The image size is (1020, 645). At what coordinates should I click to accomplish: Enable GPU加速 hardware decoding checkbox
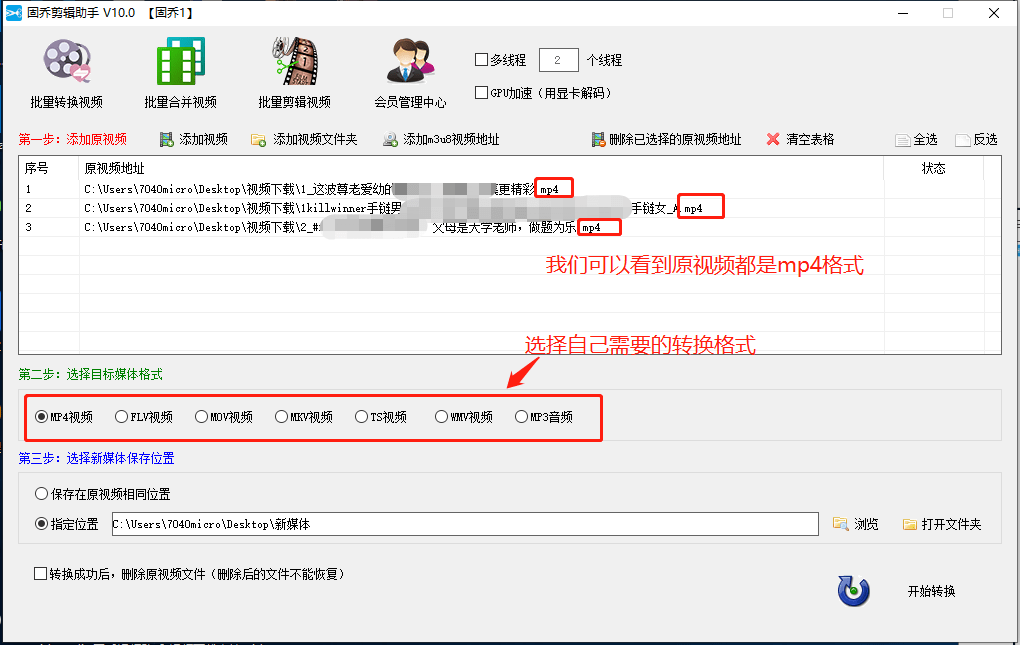click(482, 93)
